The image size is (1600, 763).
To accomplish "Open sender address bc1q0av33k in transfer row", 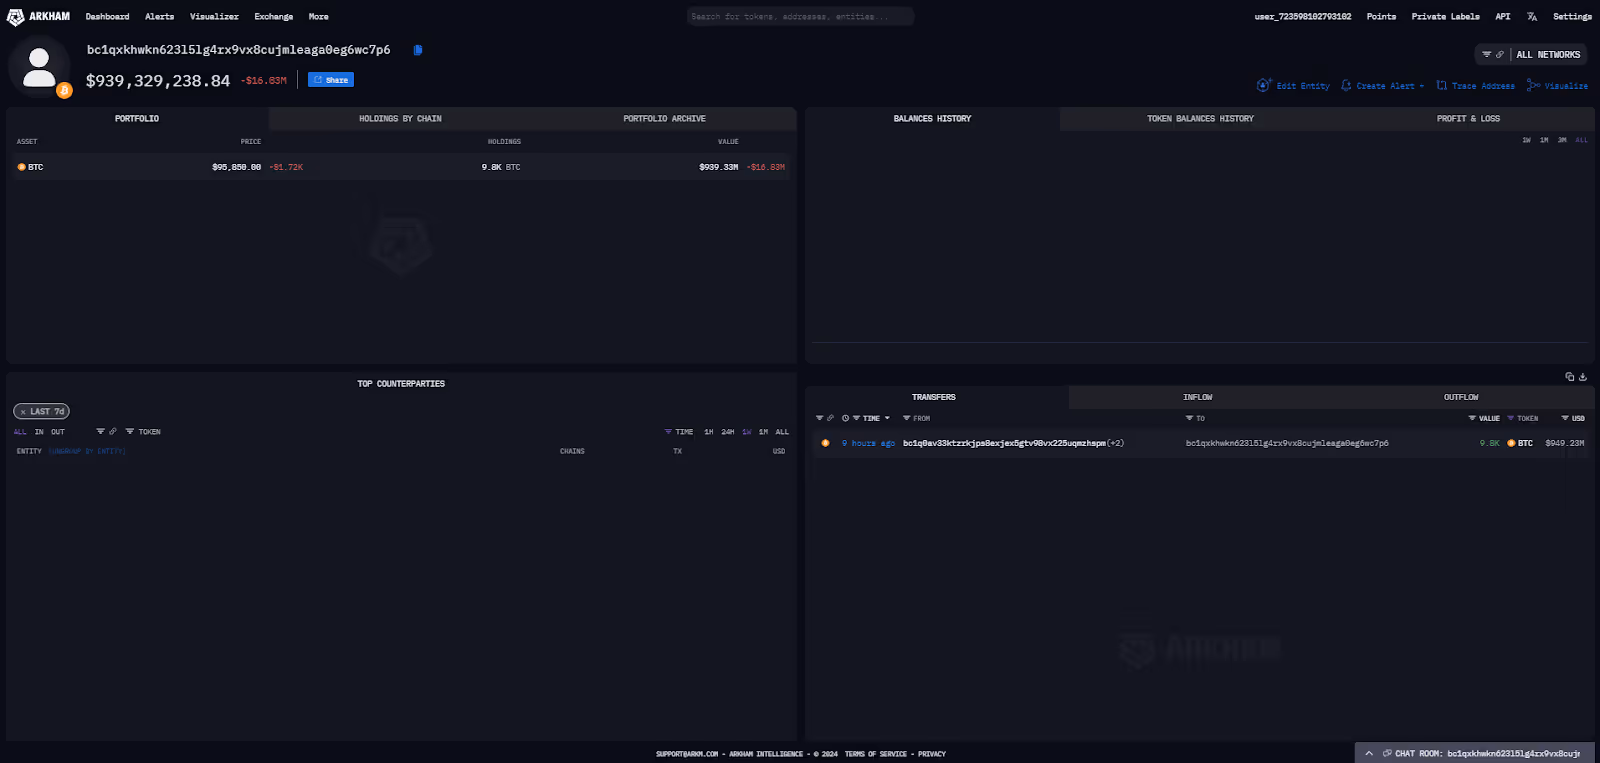I will (x=1004, y=443).
